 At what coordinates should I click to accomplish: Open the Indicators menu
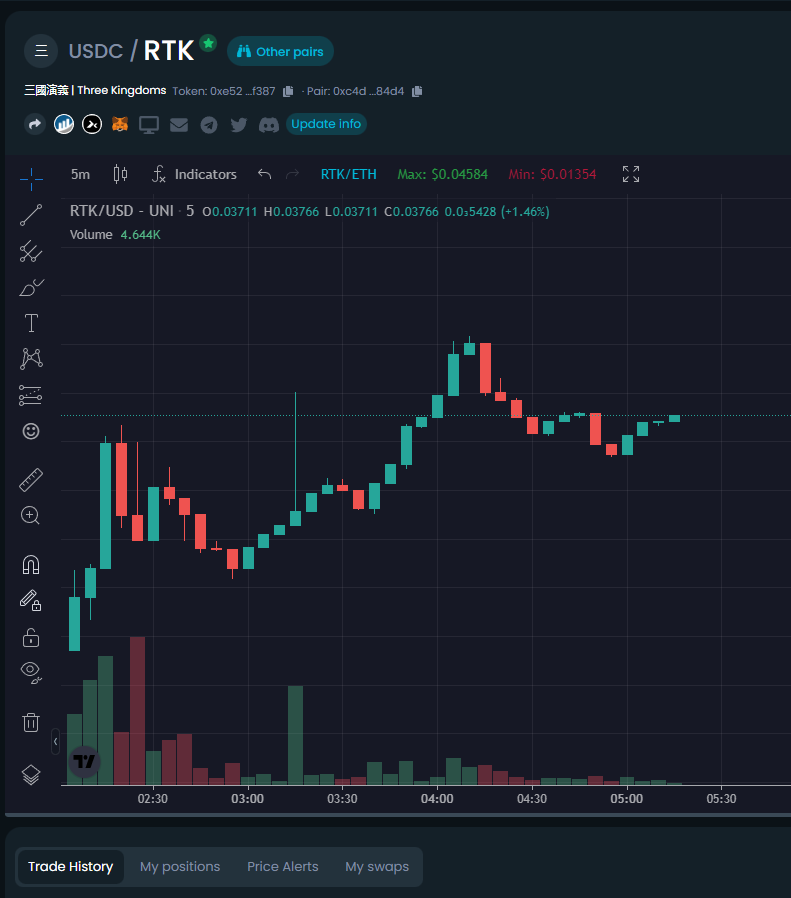tap(194, 174)
